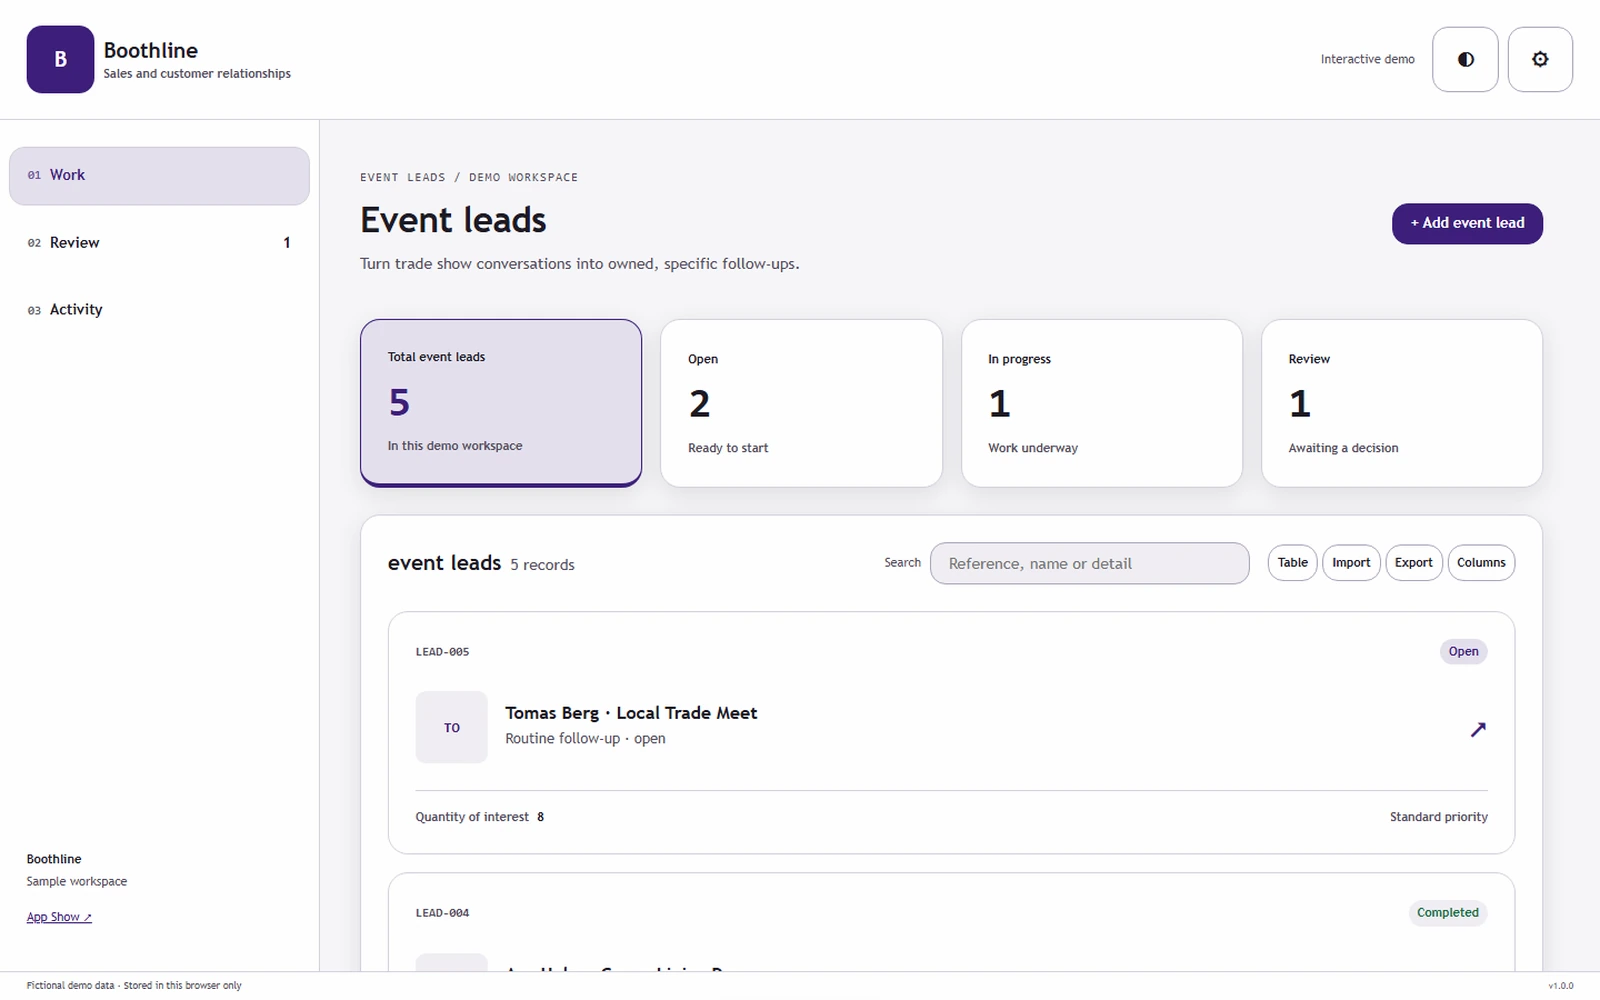This screenshot has width=1600, height=1000.
Task: Click the LEAD-005 reference text
Action: (x=442, y=652)
